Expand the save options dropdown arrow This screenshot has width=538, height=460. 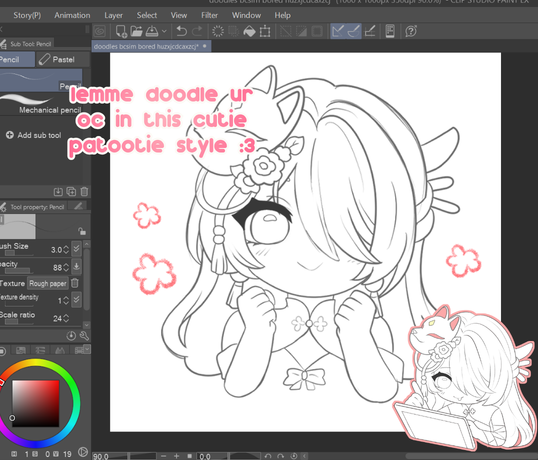[164, 32]
